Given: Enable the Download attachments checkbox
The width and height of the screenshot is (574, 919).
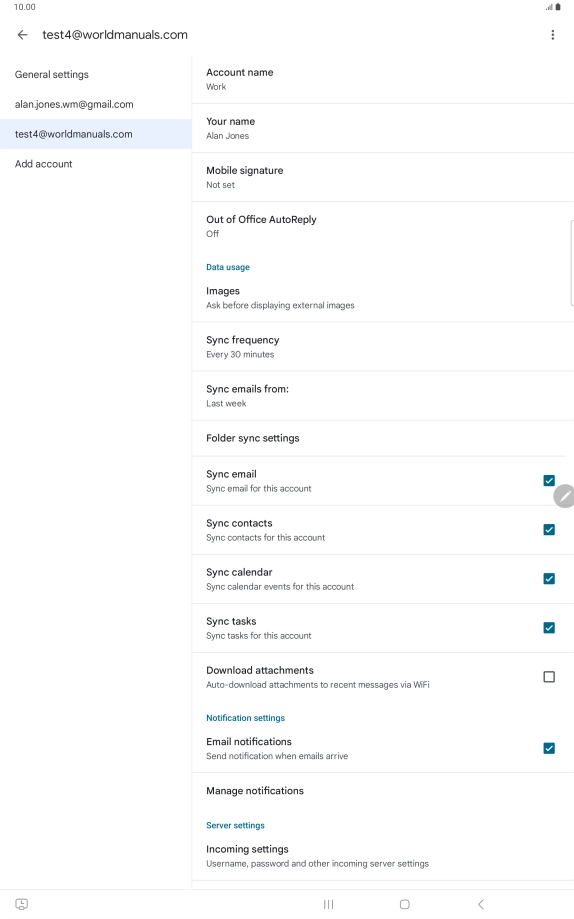Looking at the screenshot, I should [x=549, y=677].
